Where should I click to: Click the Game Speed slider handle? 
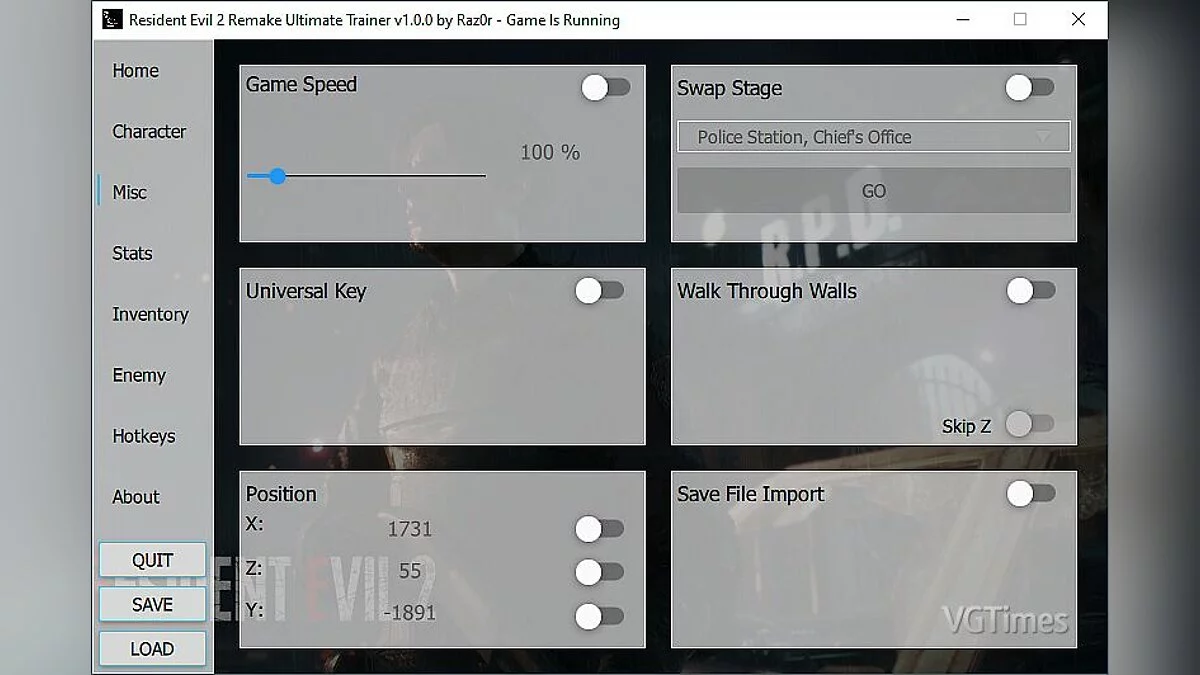click(277, 176)
